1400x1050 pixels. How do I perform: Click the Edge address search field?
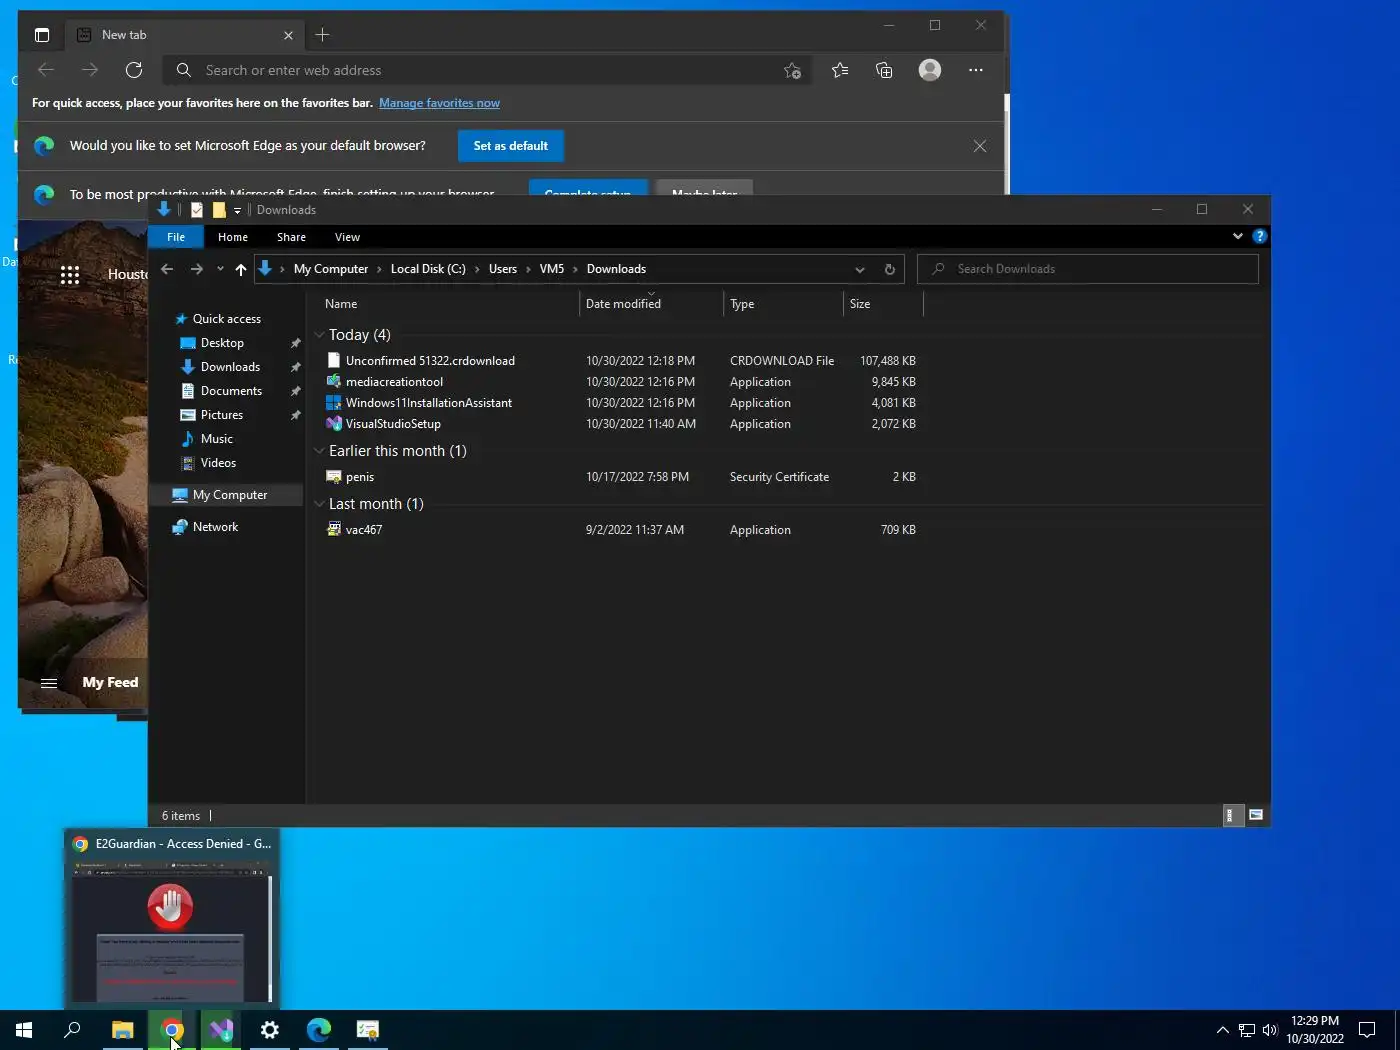488,70
